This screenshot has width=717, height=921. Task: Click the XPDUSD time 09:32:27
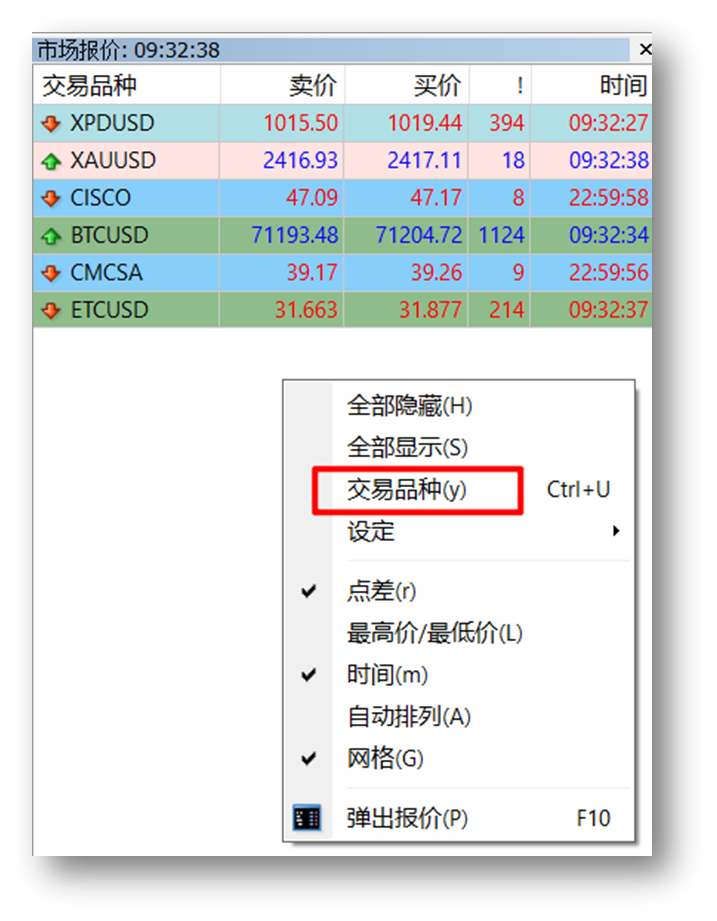tap(609, 123)
